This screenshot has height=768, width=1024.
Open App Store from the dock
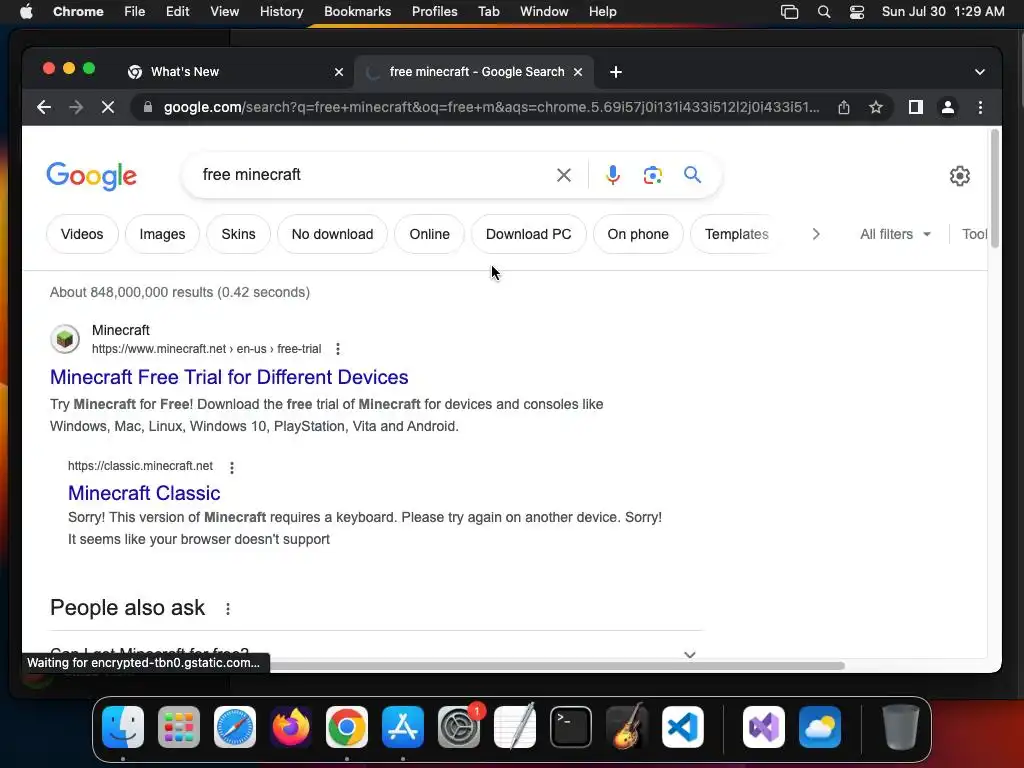click(403, 727)
